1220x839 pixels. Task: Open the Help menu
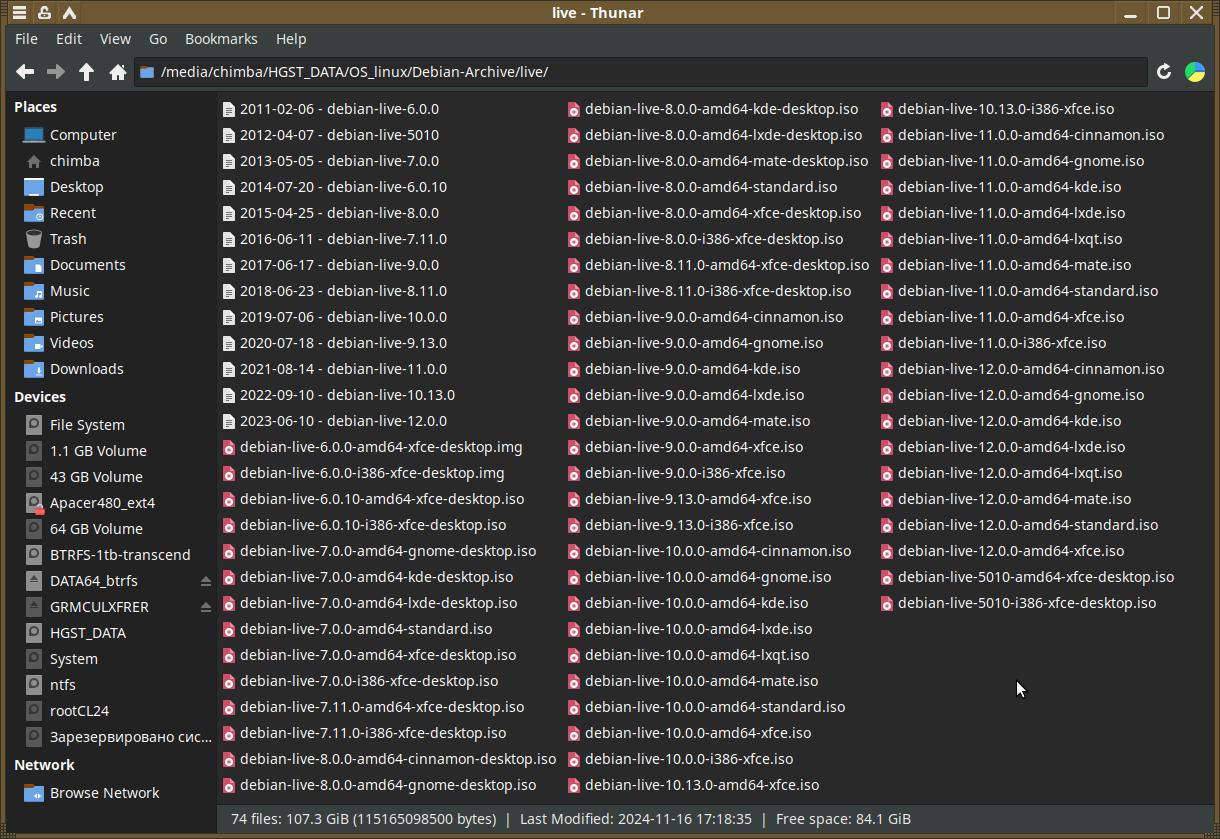pyautogui.click(x=291, y=39)
